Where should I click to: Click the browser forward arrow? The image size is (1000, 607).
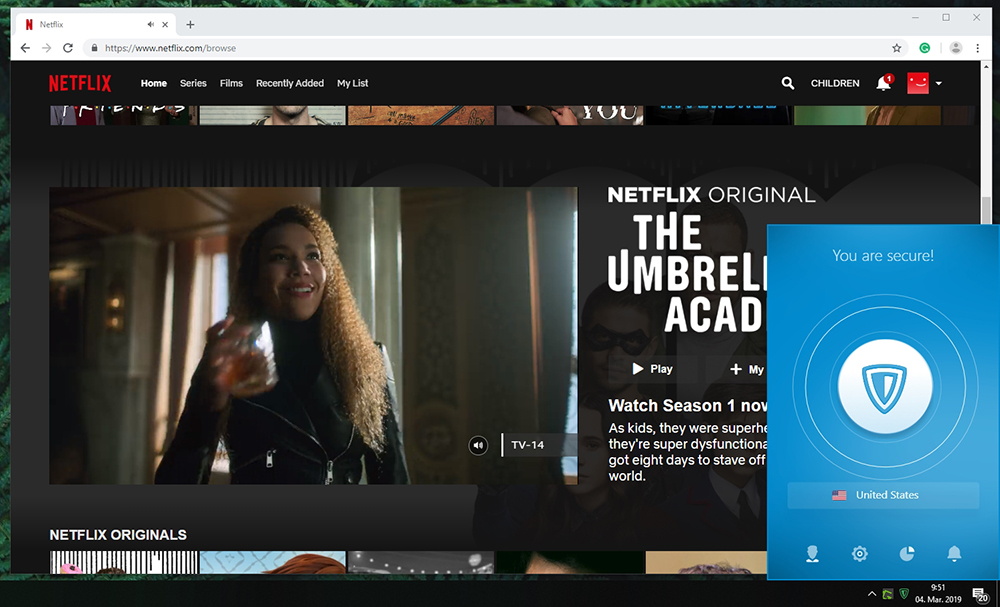47,48
